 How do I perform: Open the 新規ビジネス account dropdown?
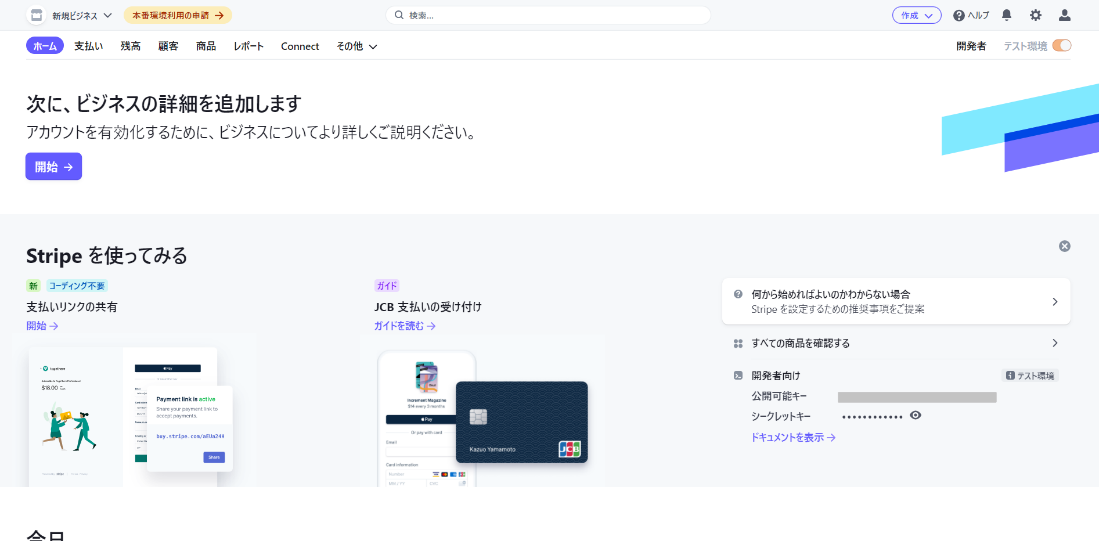click(x=82, y=15)
